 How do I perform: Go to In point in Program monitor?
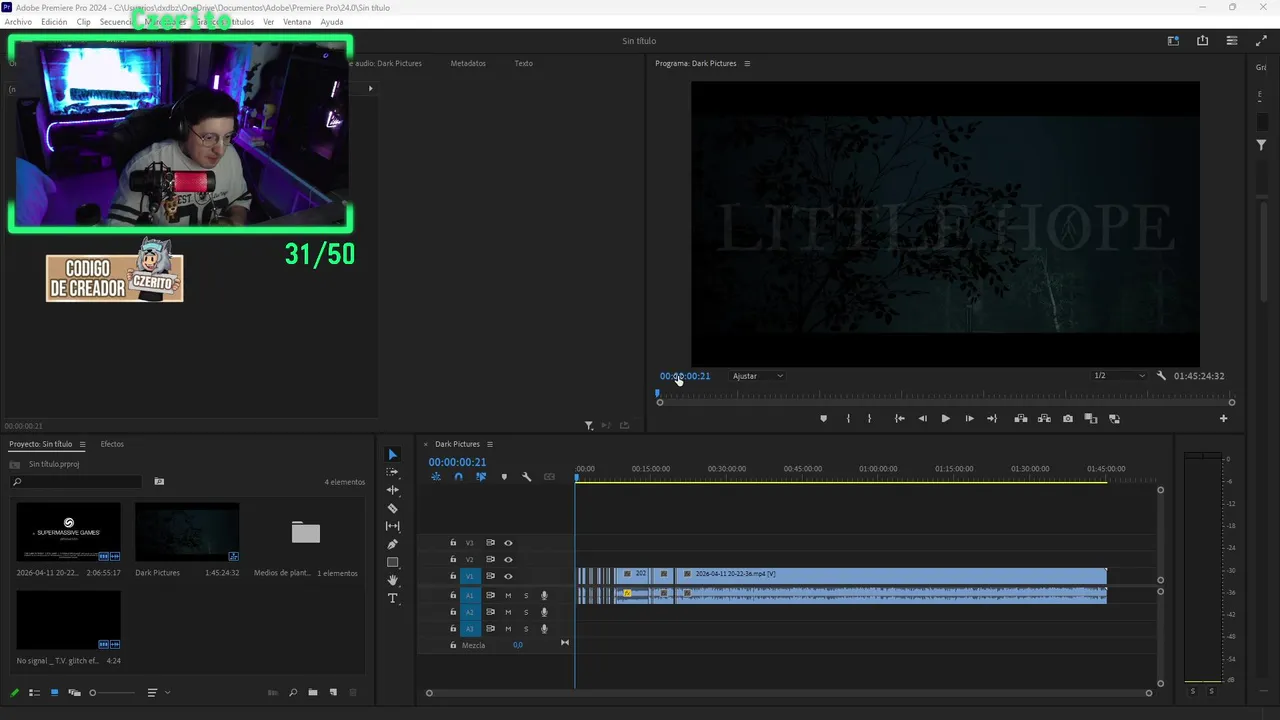(x=899, y=419)
